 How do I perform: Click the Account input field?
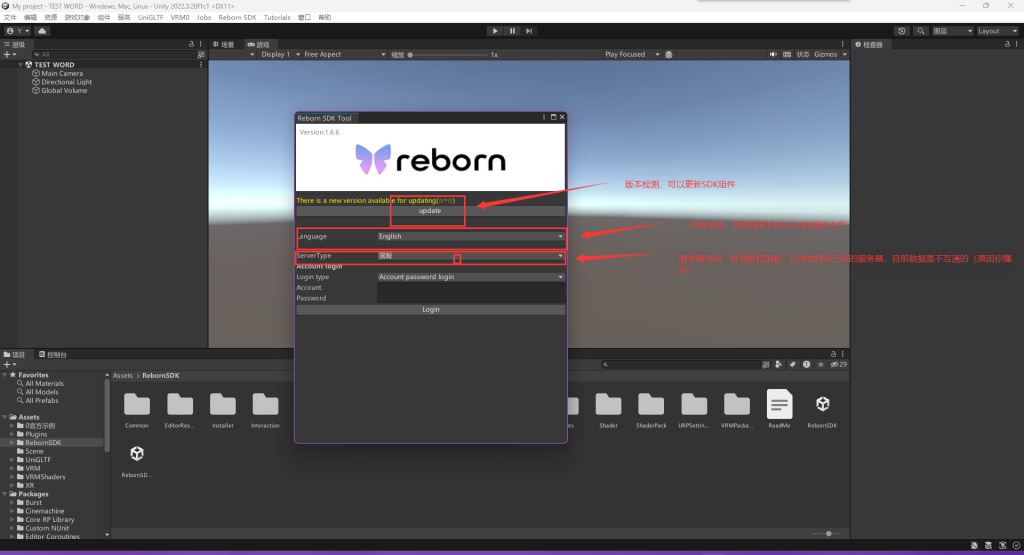point(470,288)
